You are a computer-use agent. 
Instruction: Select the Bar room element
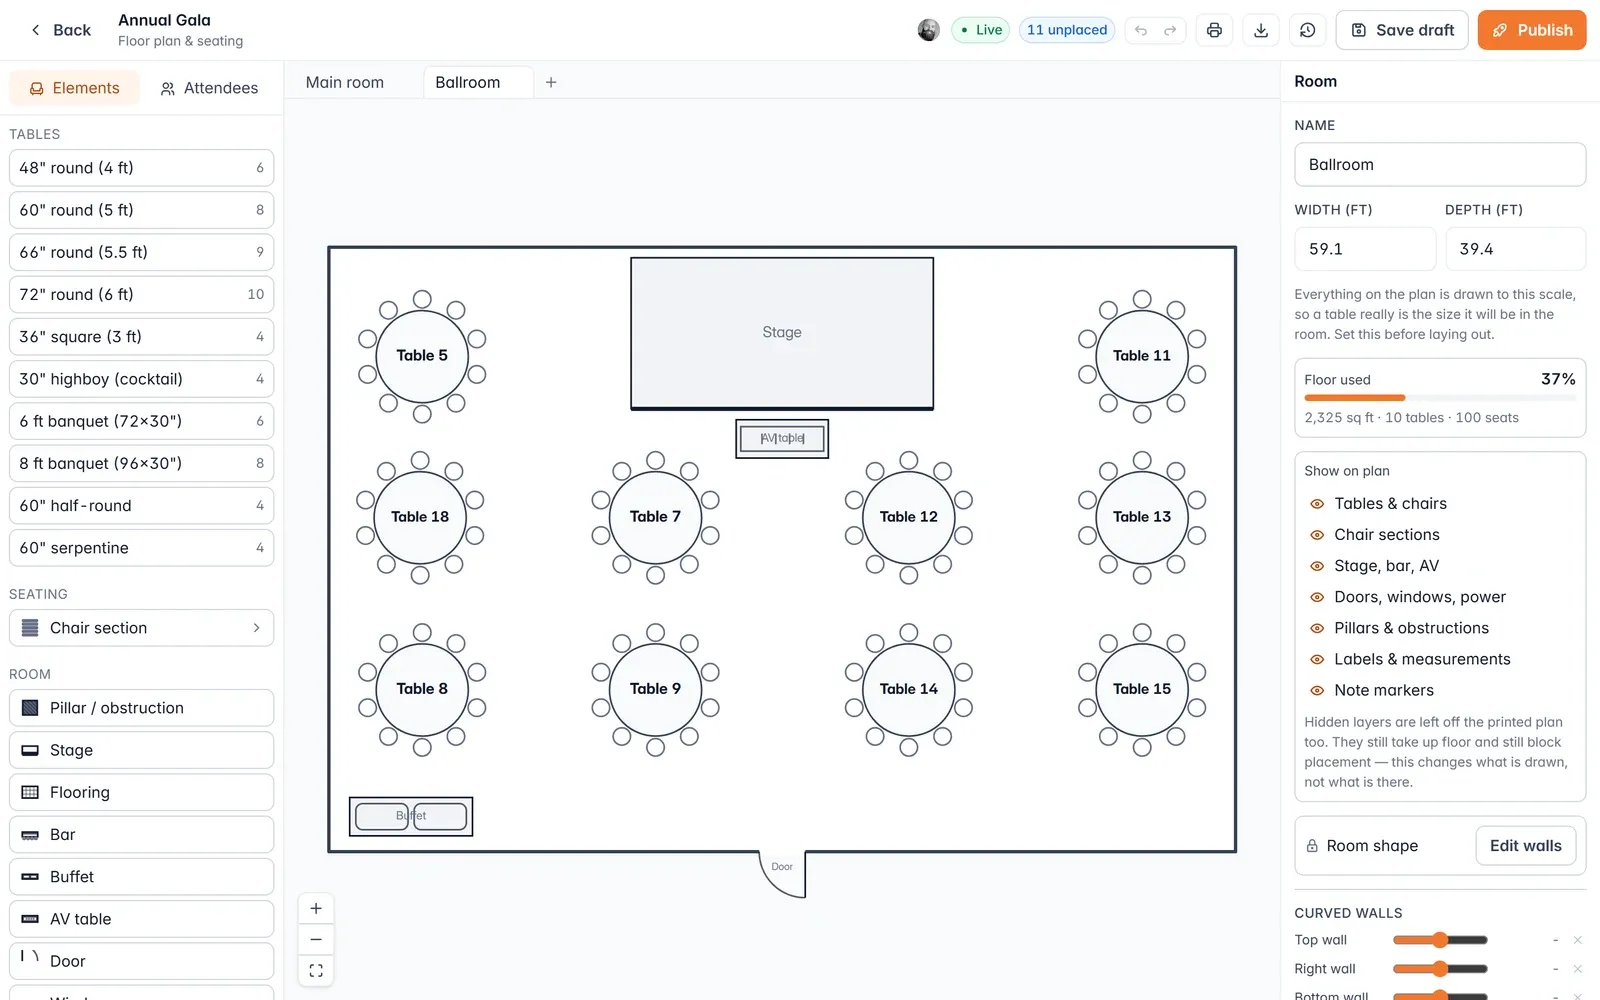click(x=141, y=834)
